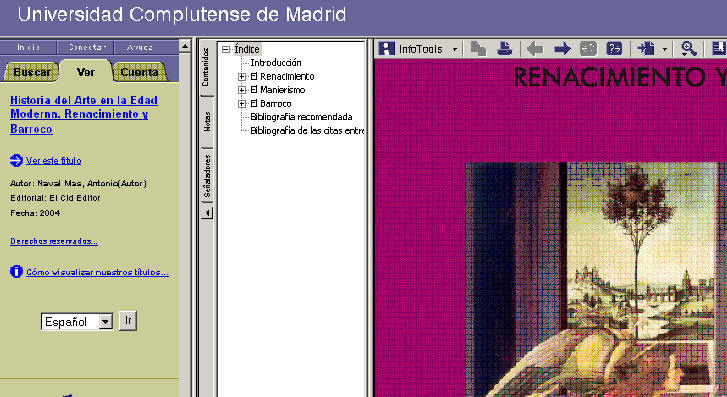
Task: Click the go-to-page question mark icon
Action: [614, 48]
